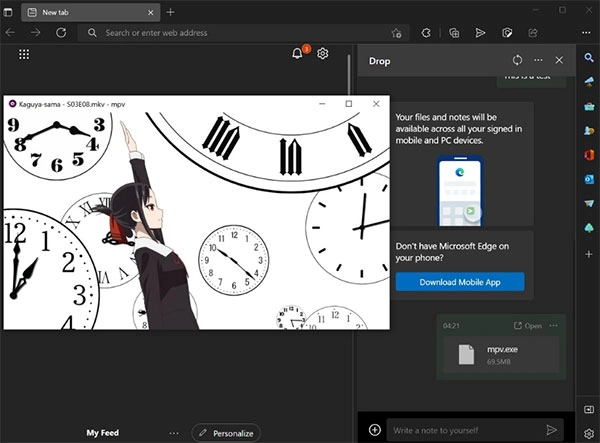The width and height of the screenshot is (600, 443).
Task: Open the apps grid launcher
Action: coord(24,54)
